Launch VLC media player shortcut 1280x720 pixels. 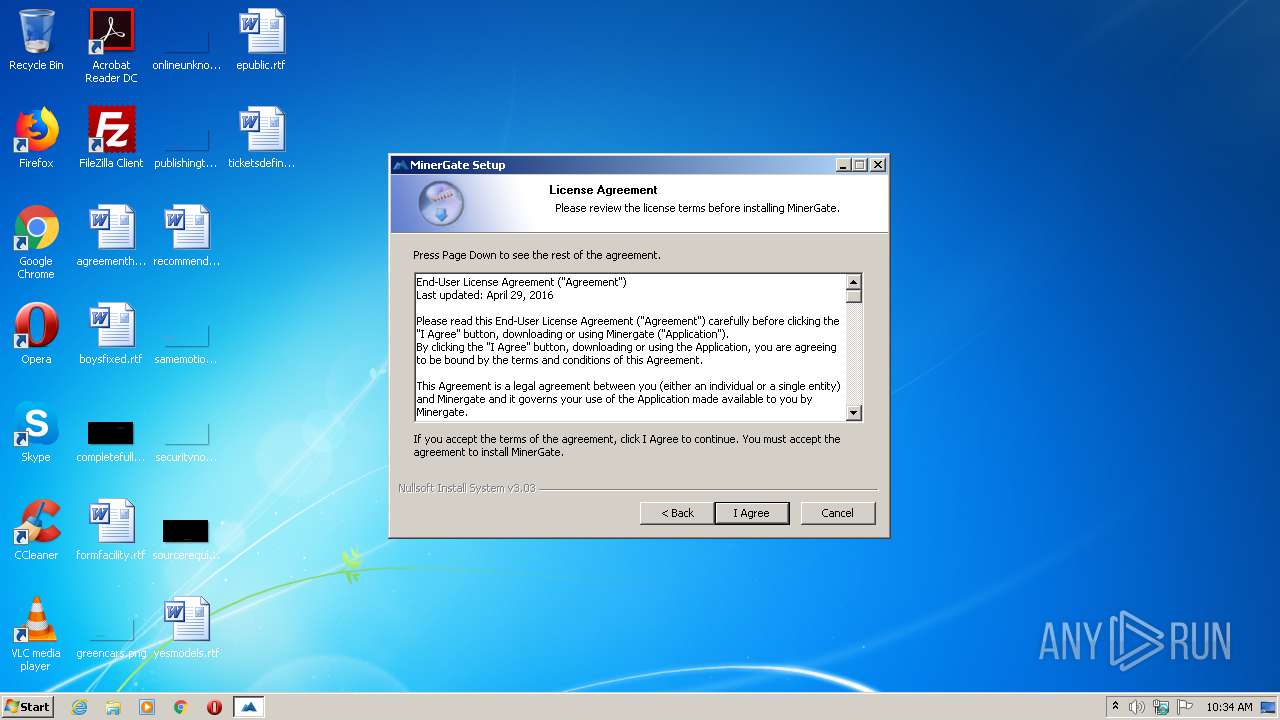click(36, 634)
